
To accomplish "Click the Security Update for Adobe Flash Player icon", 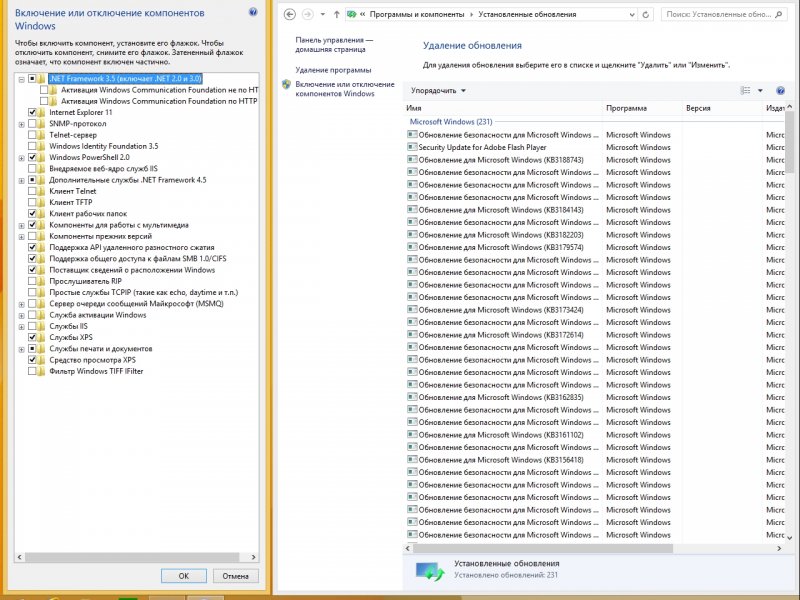I will (412, 147).
